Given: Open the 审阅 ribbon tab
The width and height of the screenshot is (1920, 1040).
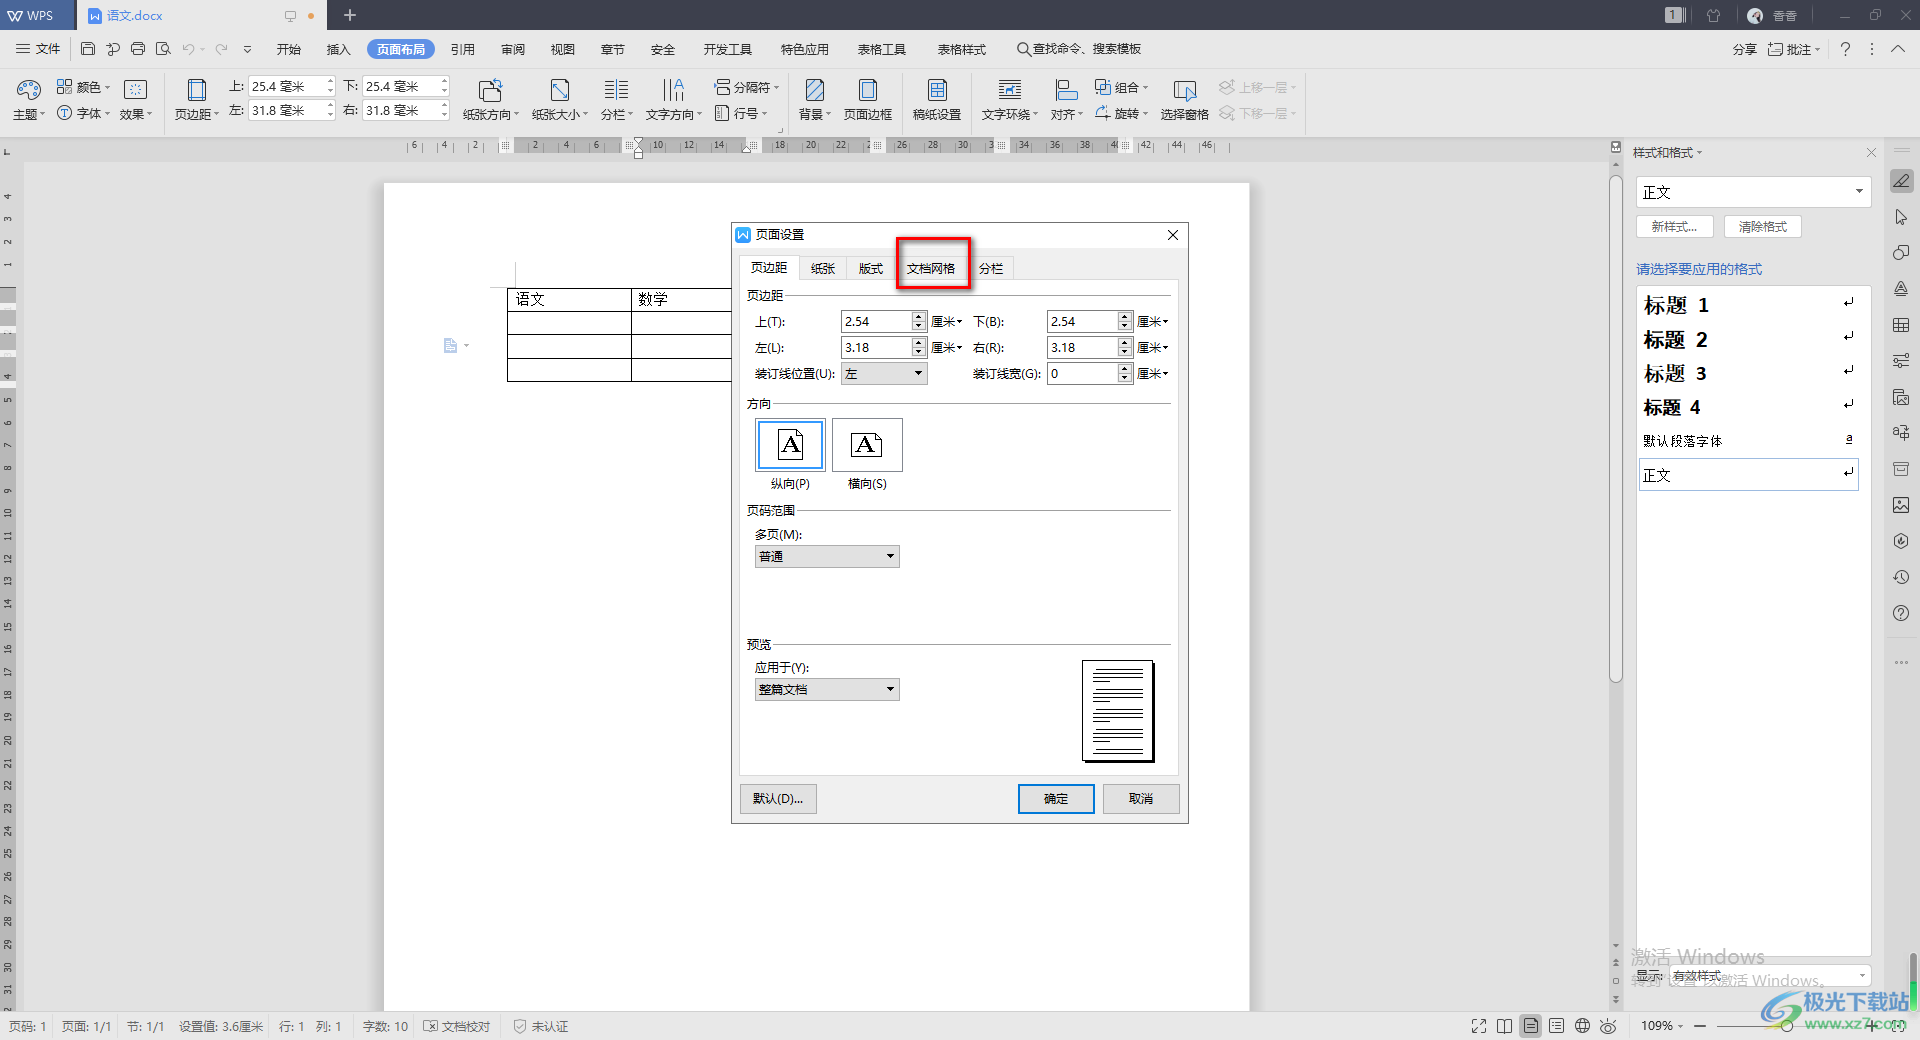Looking at the screenshot, I should click(x=513, y=49).
